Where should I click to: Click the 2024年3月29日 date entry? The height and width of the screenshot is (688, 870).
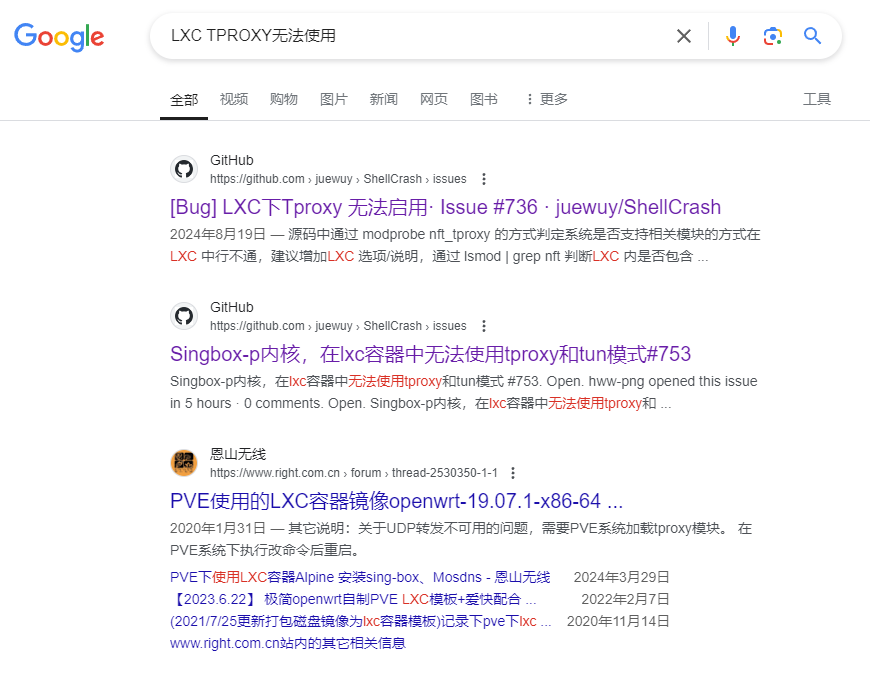tap(621, 577)
